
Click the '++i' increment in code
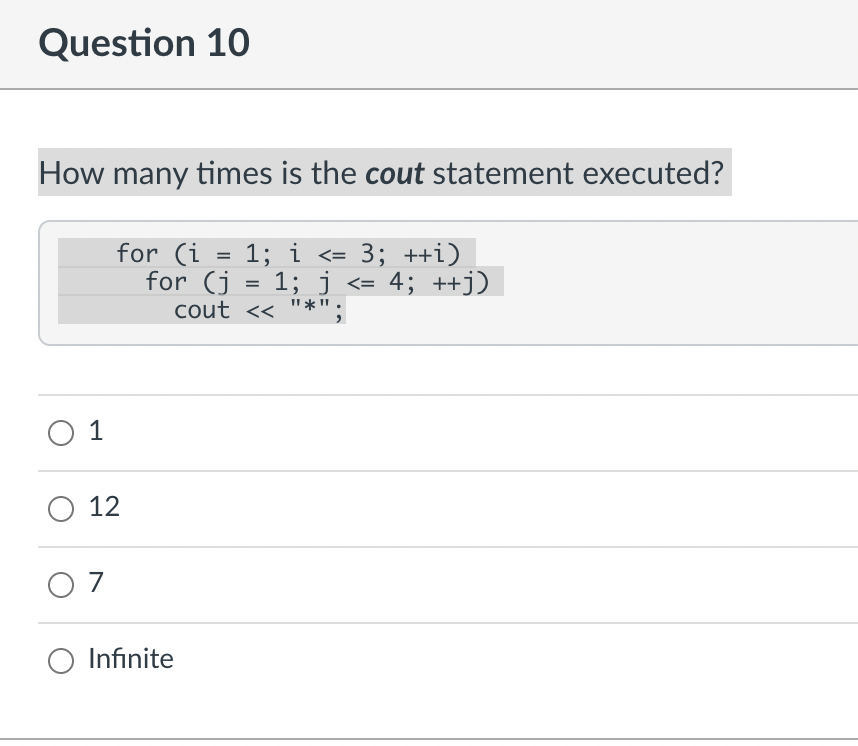(x=432, y=253)
